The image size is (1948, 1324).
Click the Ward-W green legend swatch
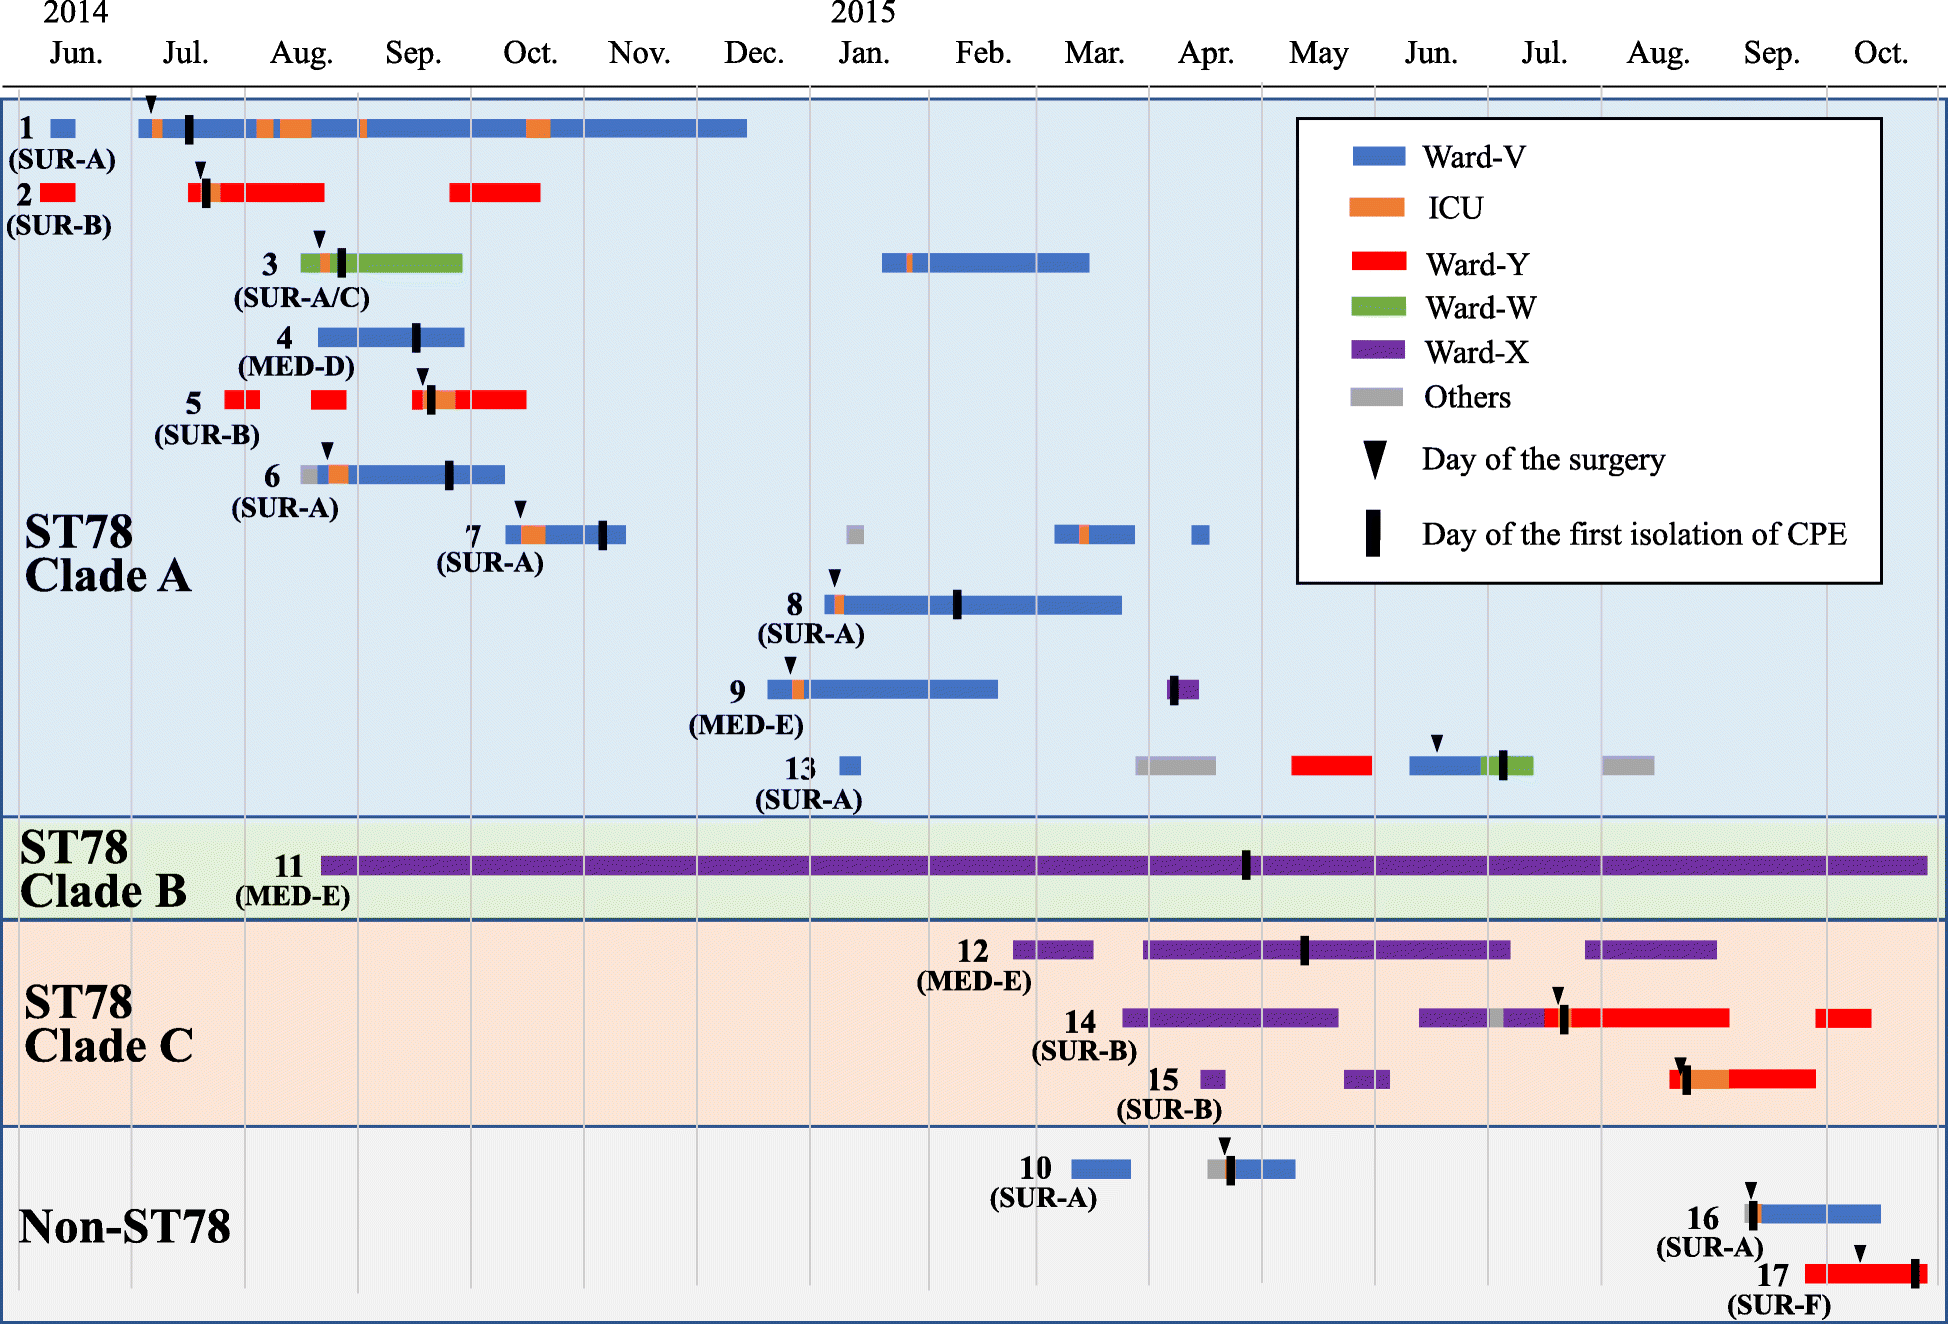(x=1378, y=306)
